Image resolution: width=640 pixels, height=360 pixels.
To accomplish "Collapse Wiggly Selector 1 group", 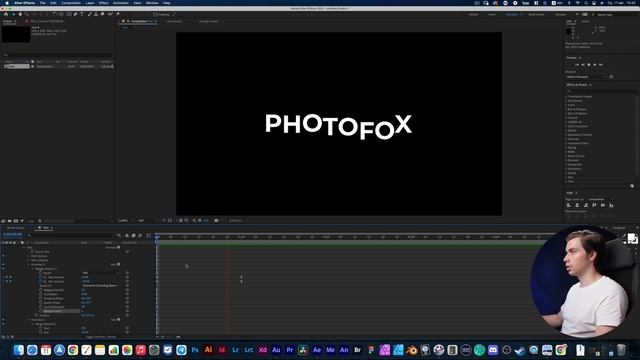I will pos(33,269).
